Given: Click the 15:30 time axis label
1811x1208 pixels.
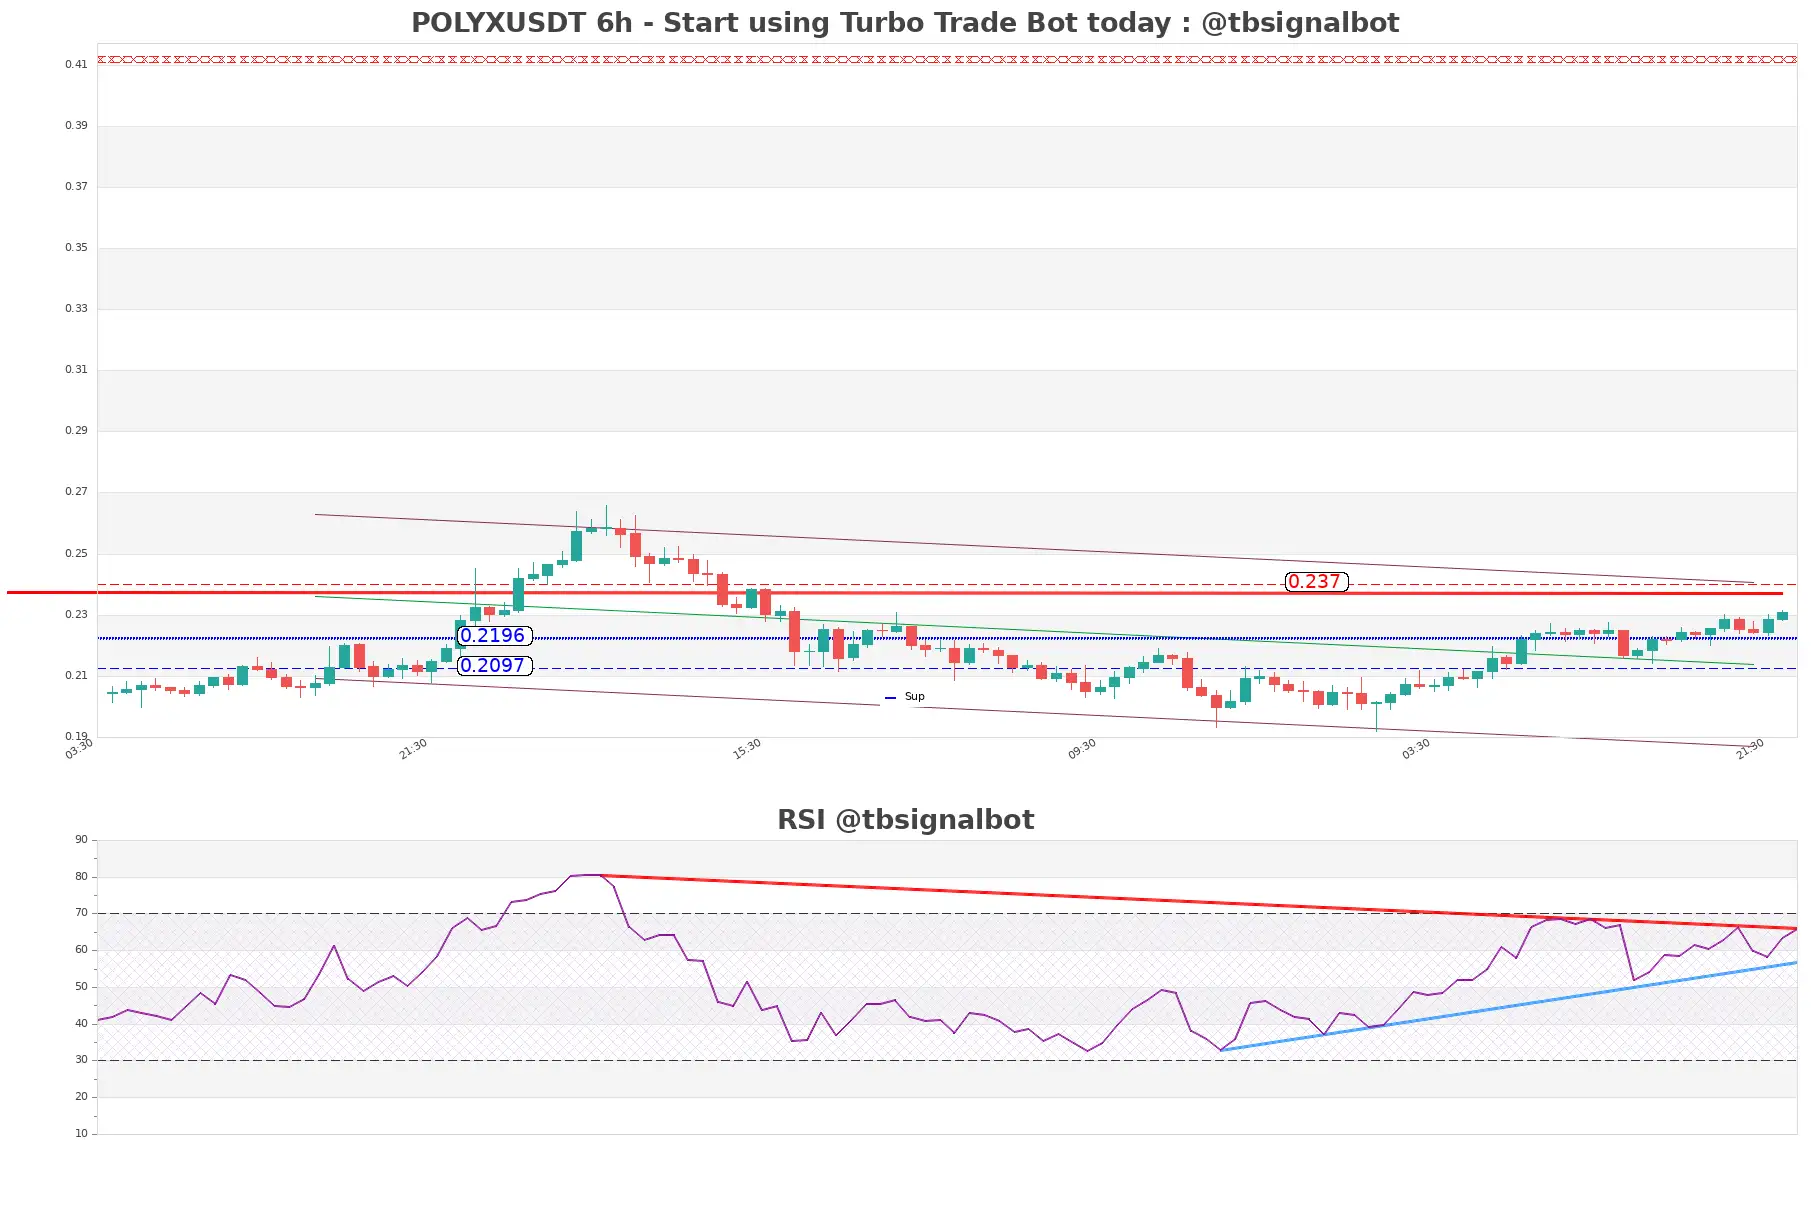Looking at the screenshot, I should click(x=747, y=749).
